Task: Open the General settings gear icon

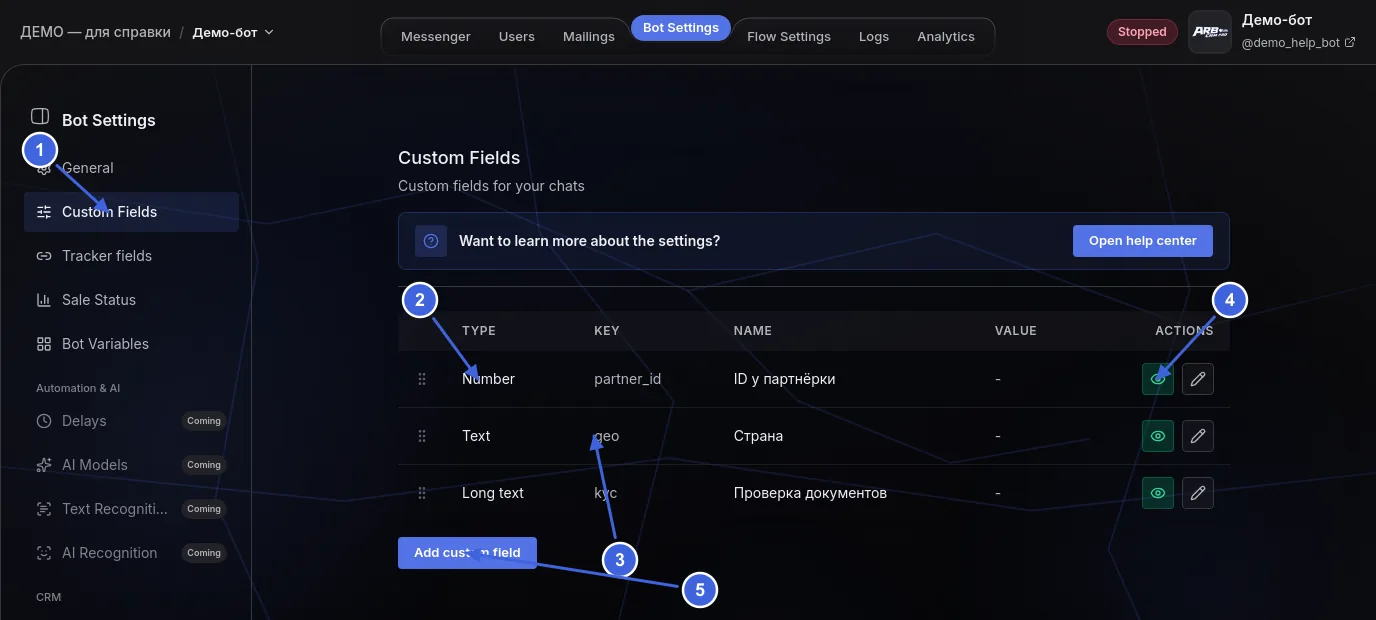Action: coord(44,168)
